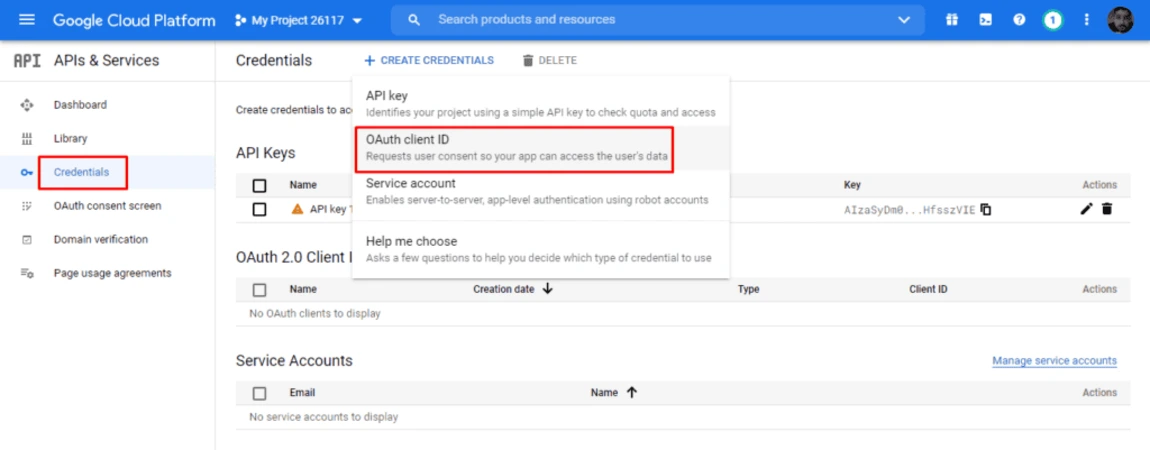Open the hamburger navigation menu
The width and height of the screenshot is (1150, 450).
26,20
